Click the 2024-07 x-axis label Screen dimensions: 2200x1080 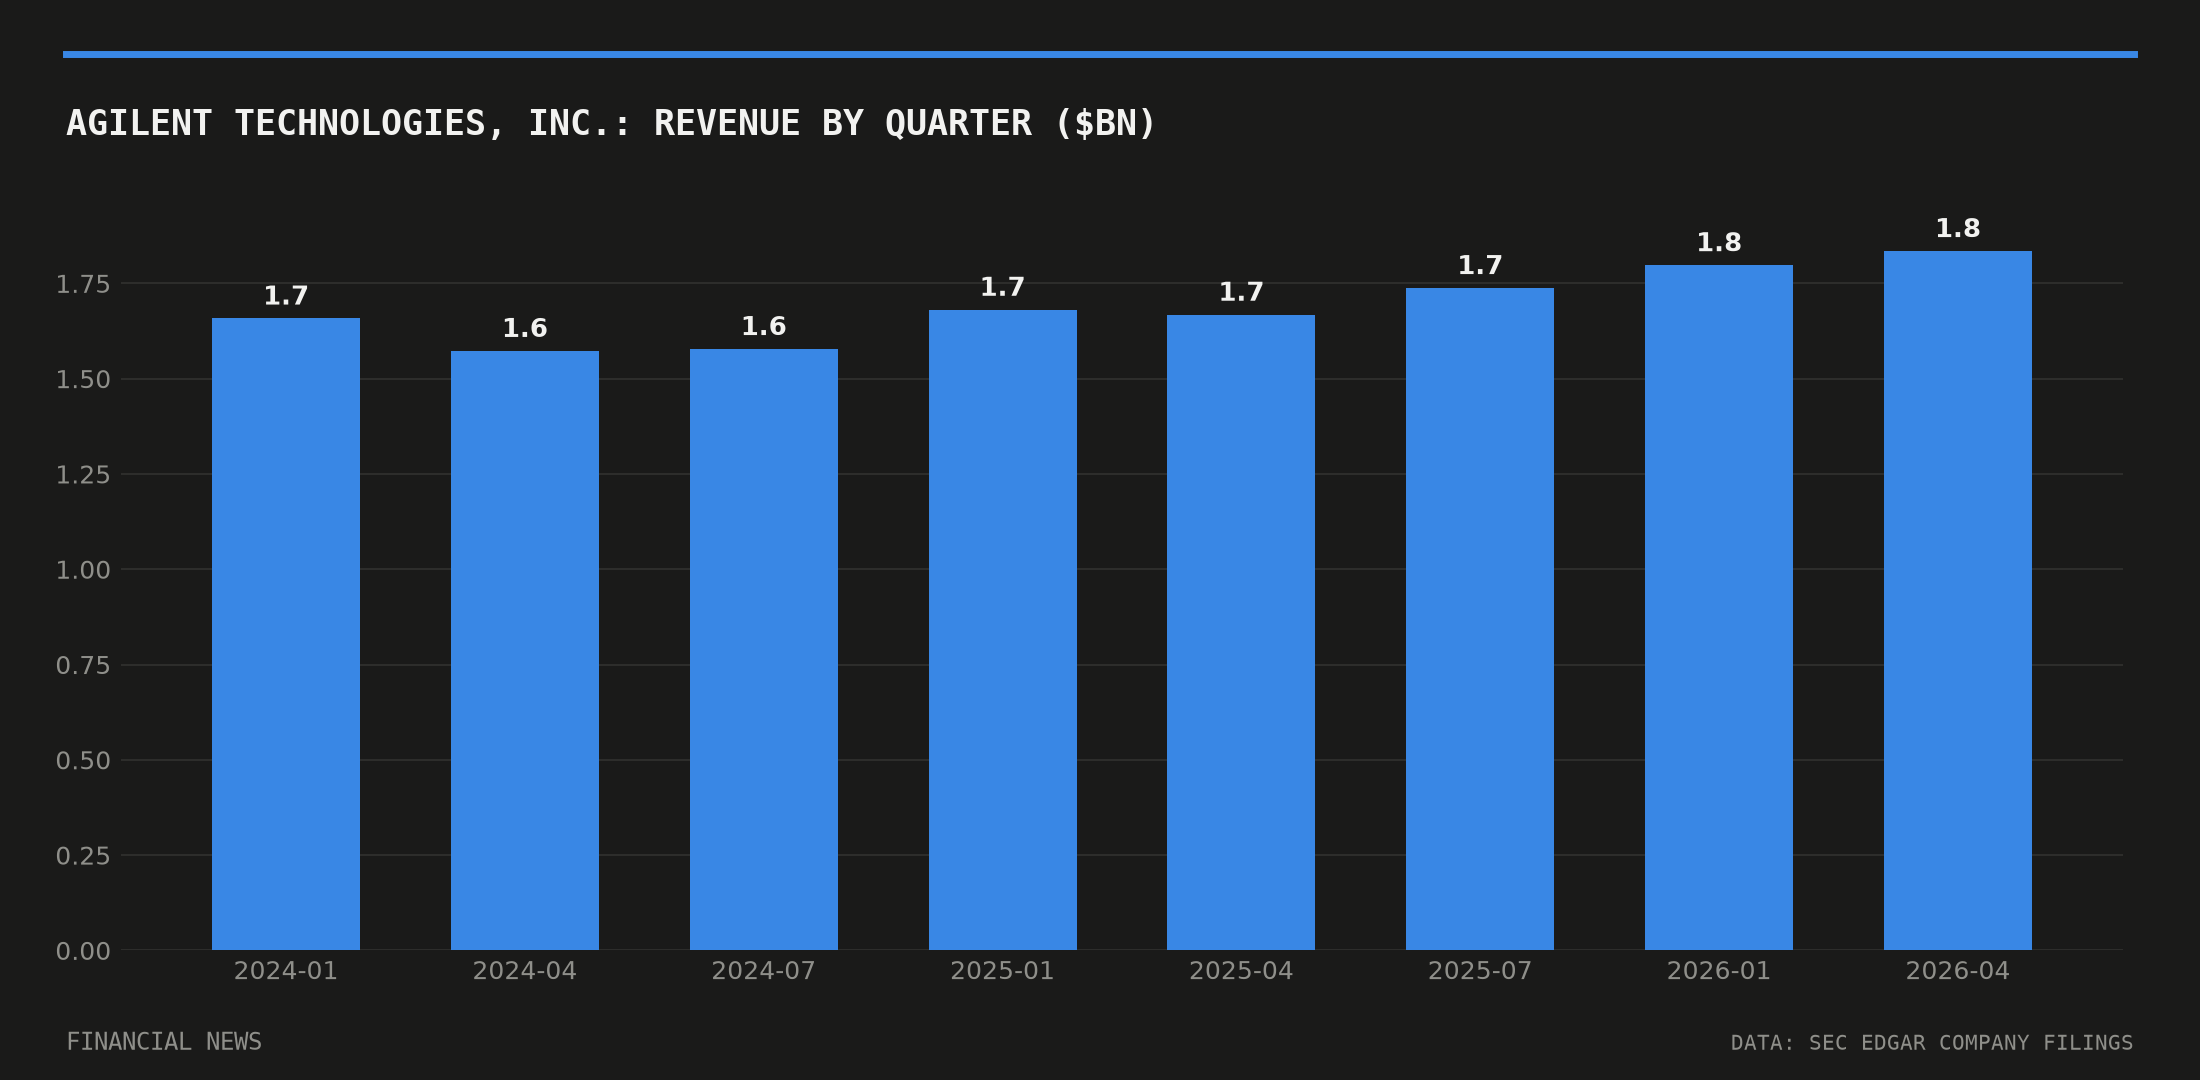(764, 971)
